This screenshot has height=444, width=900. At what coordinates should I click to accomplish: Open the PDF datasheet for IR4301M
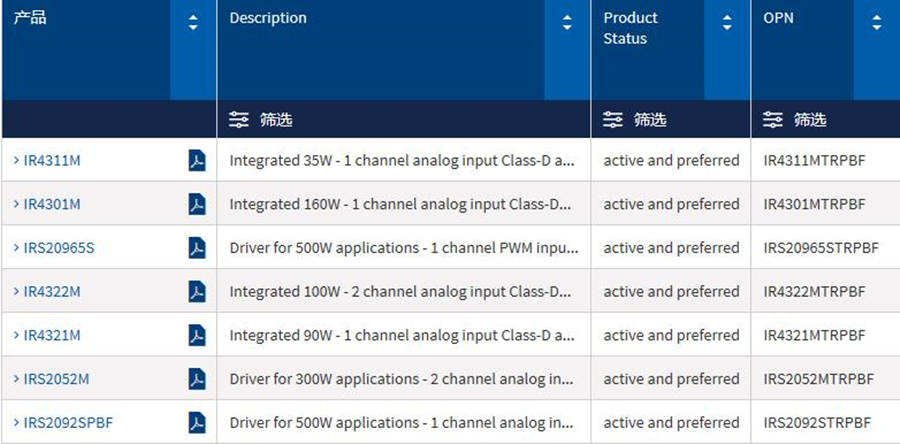tap(197, 204)
